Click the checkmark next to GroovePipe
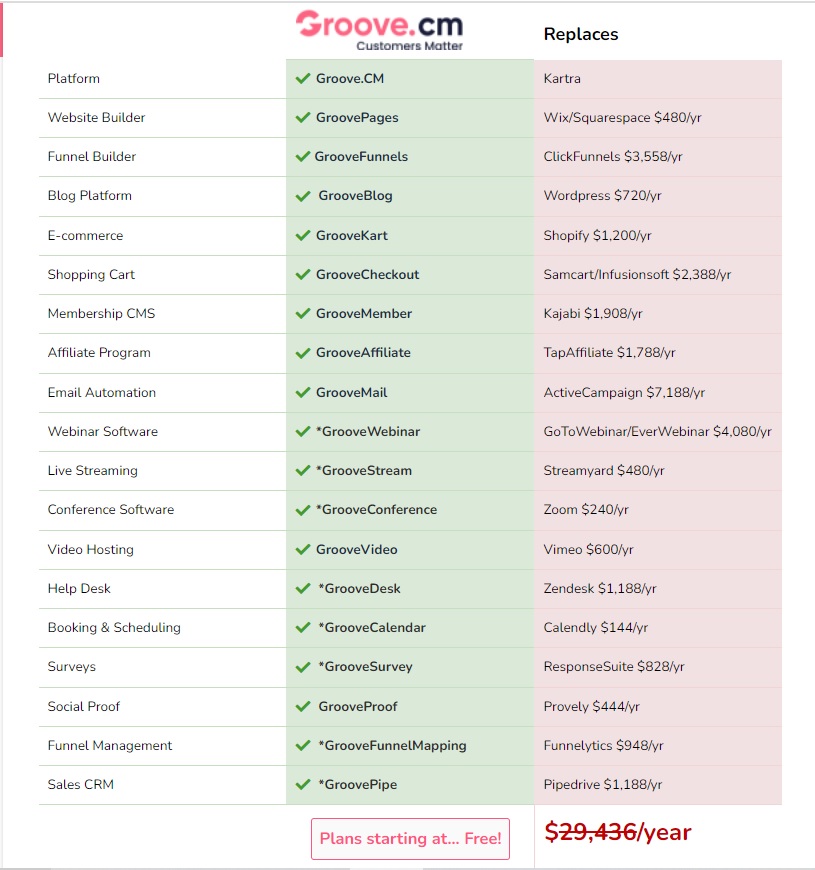The width and height of the screenshot is (815, 870). click(x=303, y=785)
